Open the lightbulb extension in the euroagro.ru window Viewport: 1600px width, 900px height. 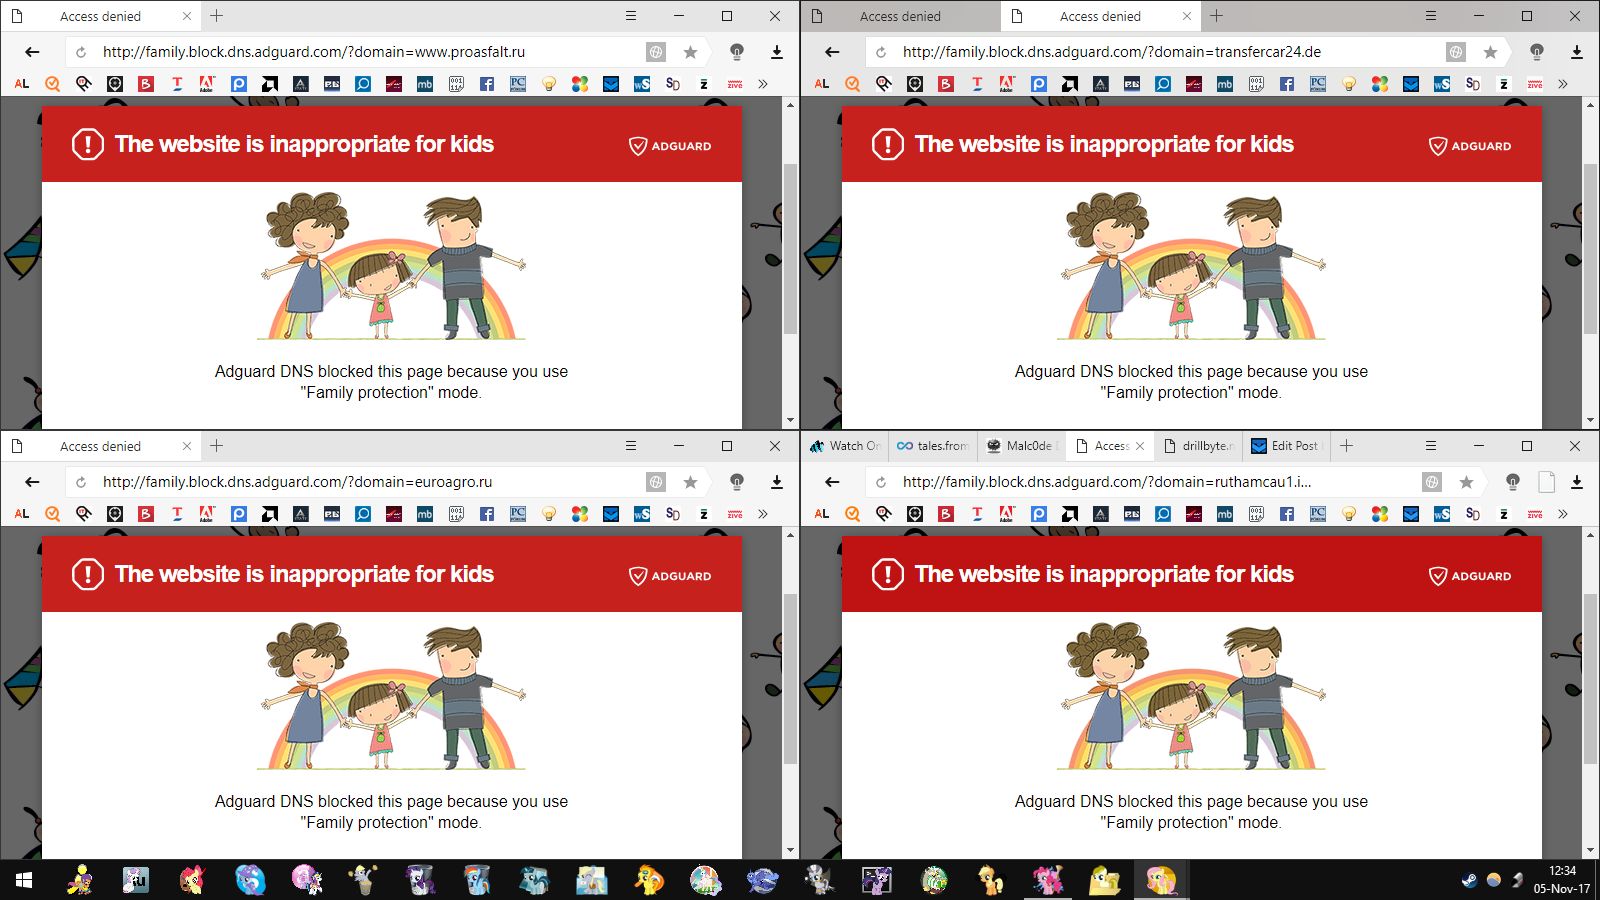click(737, 482)
